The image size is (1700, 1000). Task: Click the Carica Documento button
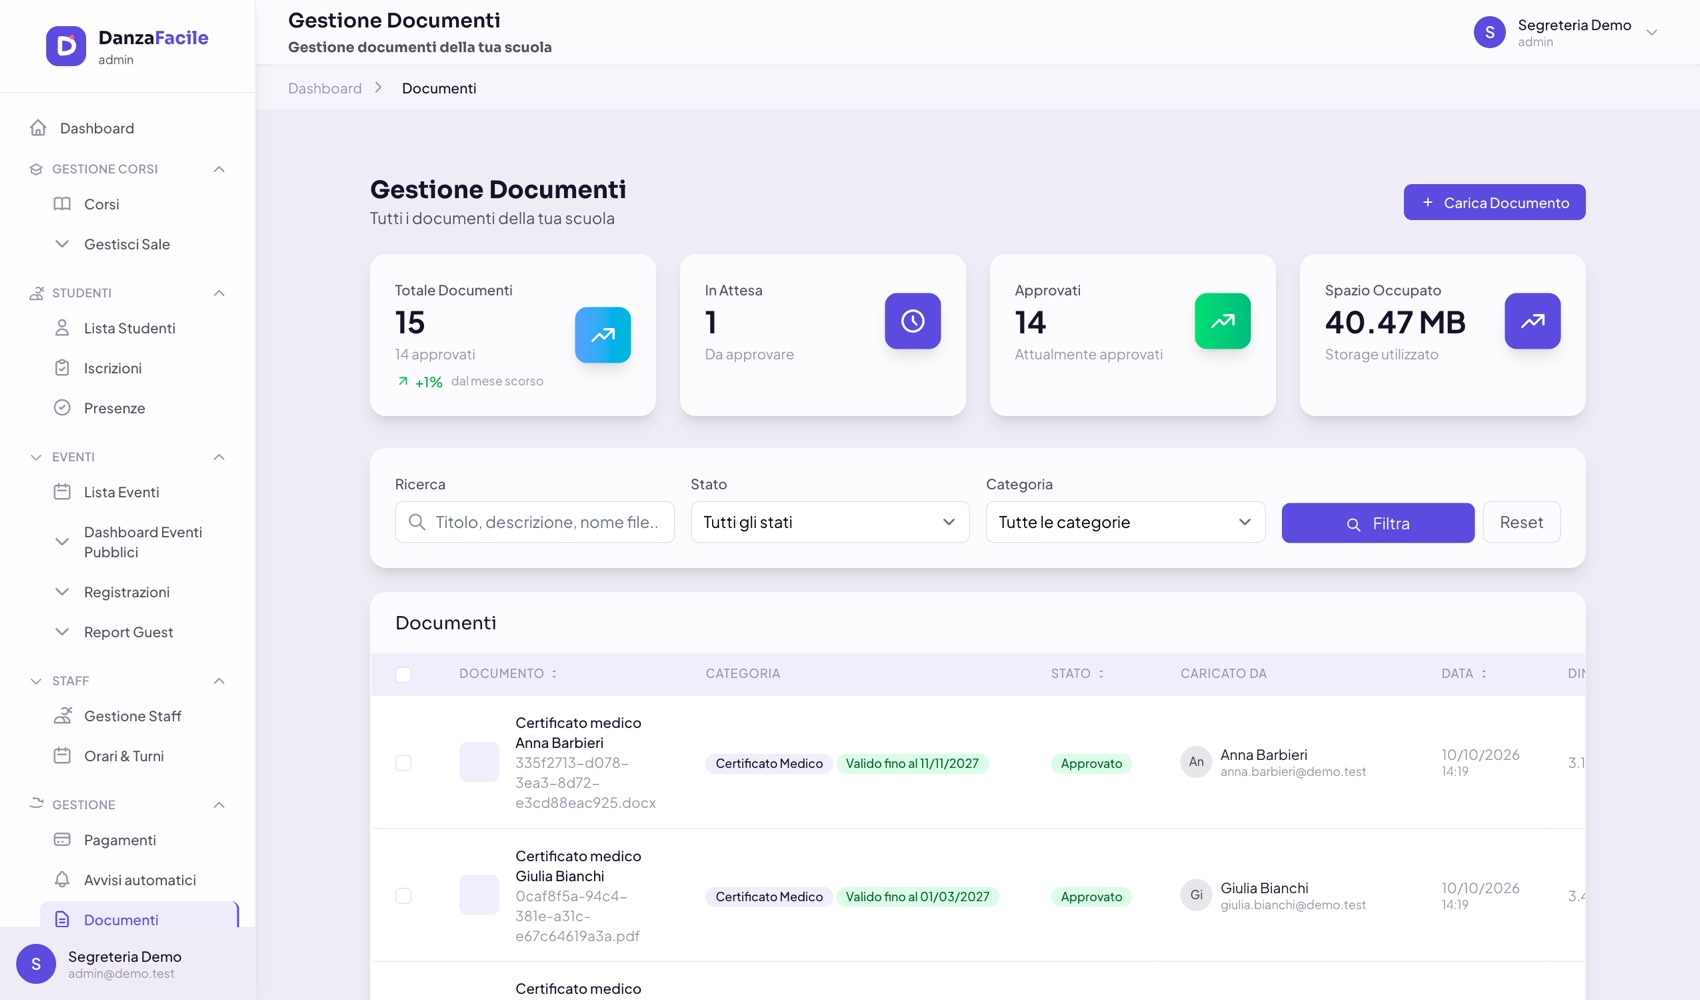click(x=1494, y=202)
